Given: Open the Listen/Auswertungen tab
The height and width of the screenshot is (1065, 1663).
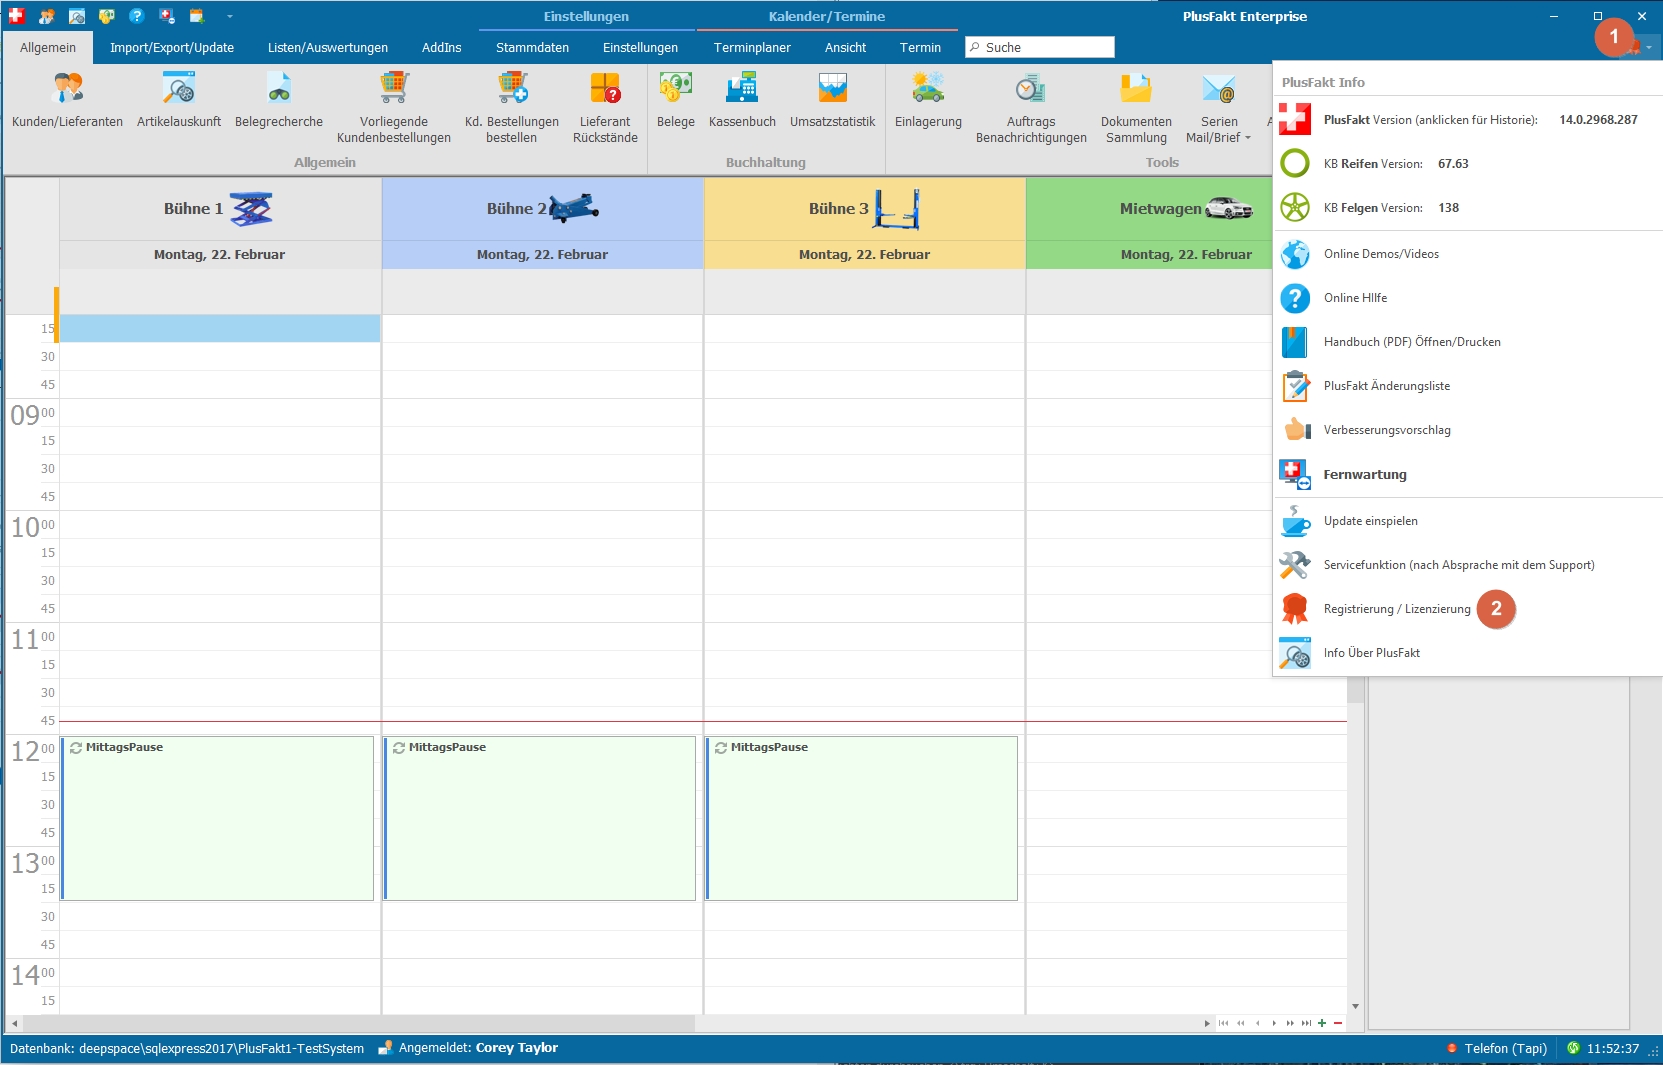Looking at the screenshot, I should 328,47.
